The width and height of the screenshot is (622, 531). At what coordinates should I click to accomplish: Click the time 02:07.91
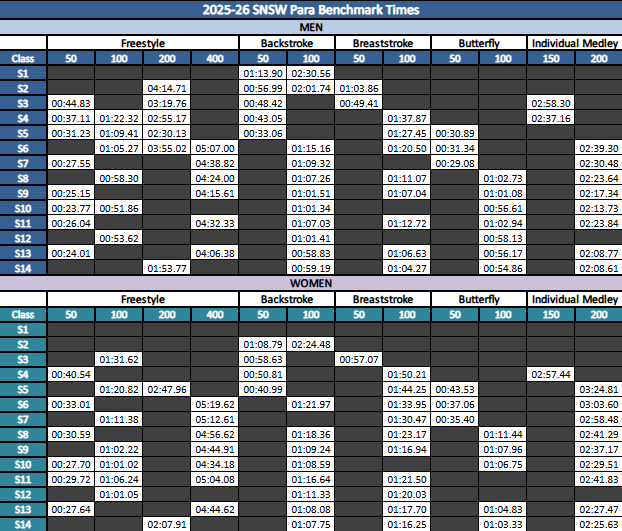point(167,524)
